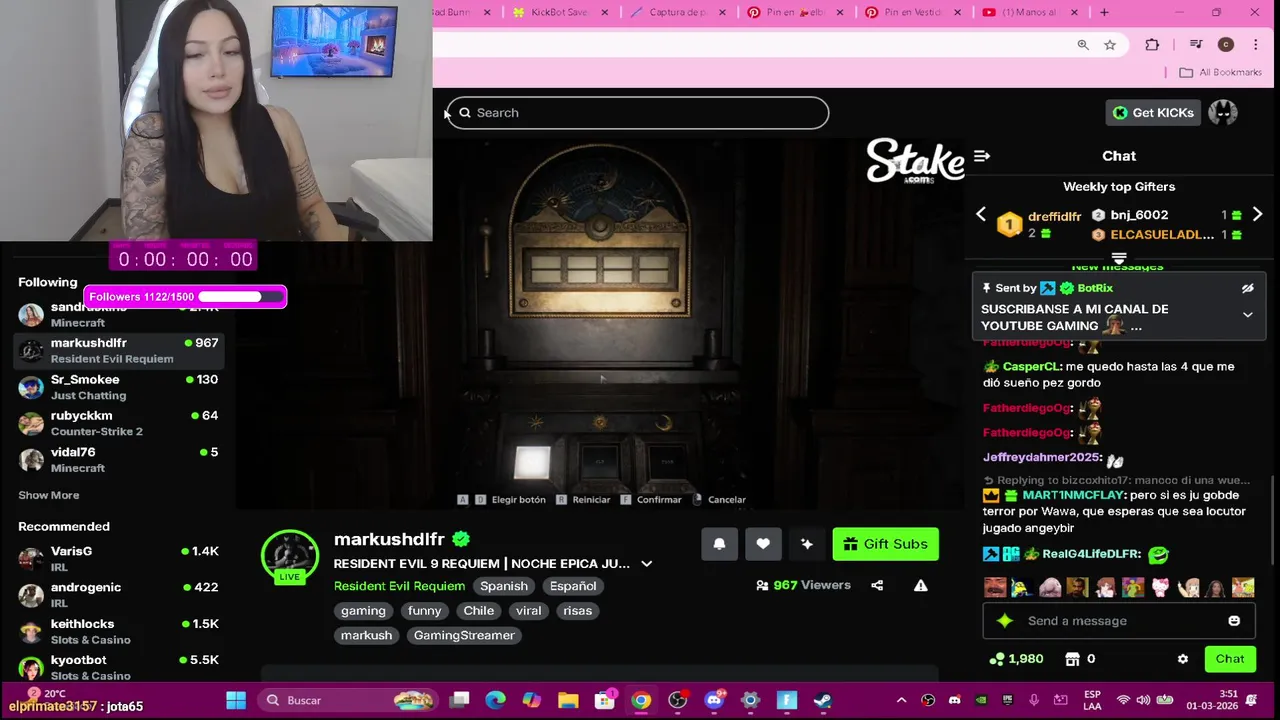
Task: Select the gaming tag
Action: pyautogui.click(x=363, y=611)
